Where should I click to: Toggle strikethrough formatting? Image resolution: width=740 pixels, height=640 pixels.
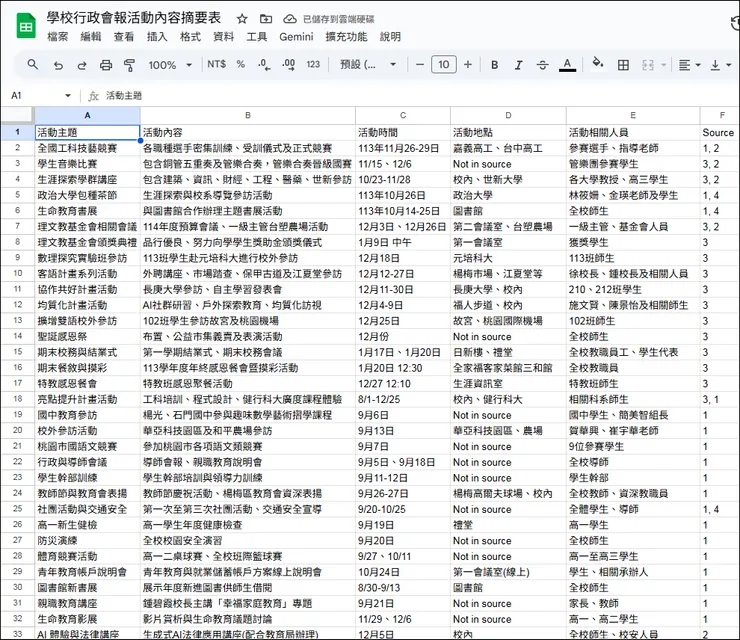(543, 65)
